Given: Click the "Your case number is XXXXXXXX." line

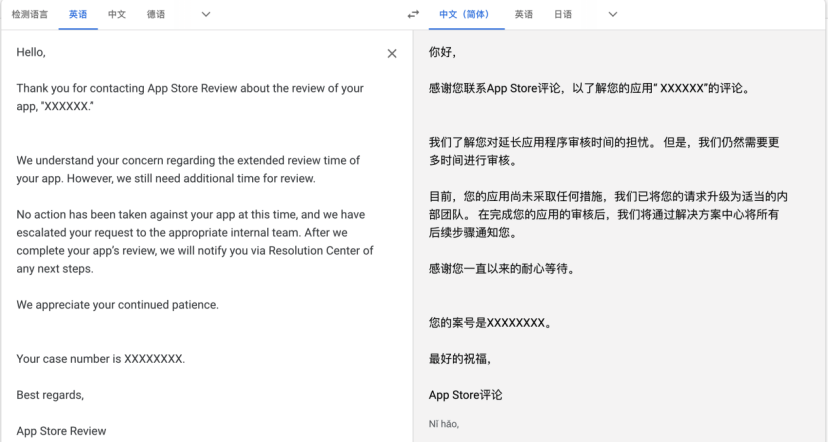Looking at the screenshot, I should [x=101, y=359].
